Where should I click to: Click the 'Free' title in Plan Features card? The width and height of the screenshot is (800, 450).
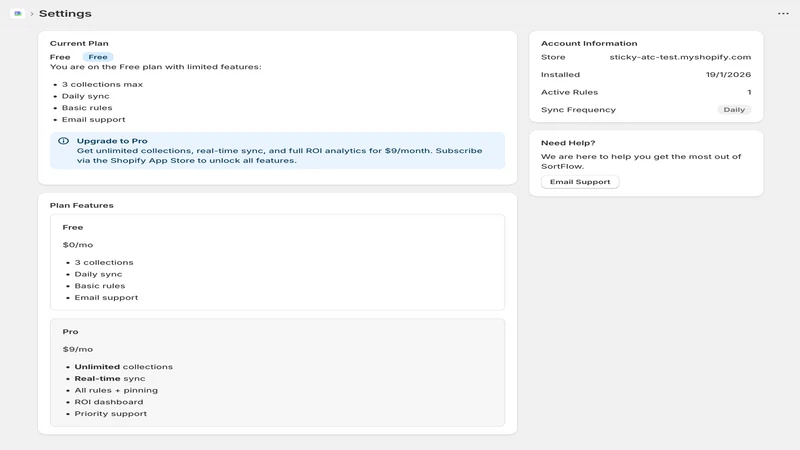pyautogui.click(x=72, y=228)
